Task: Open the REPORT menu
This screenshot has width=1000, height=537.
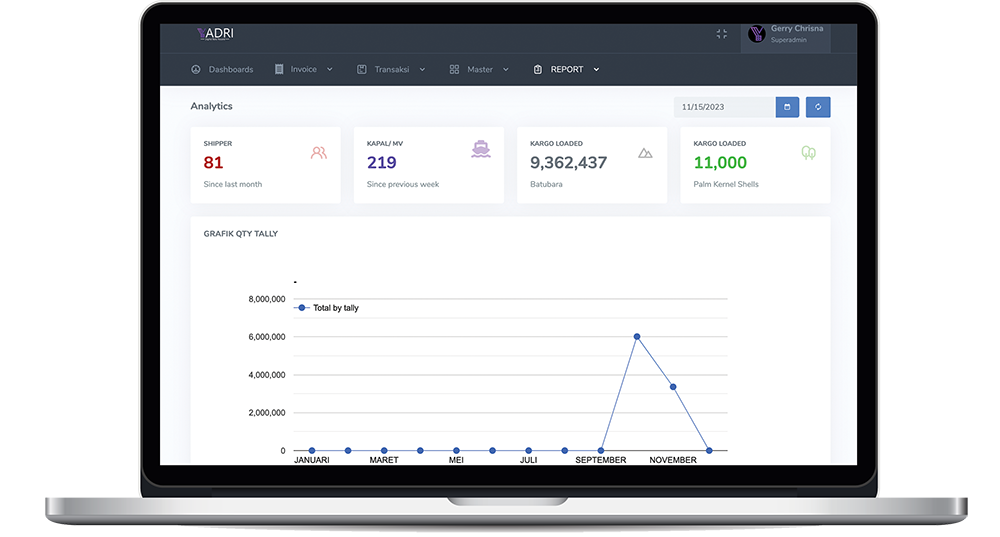Action: 566,70
